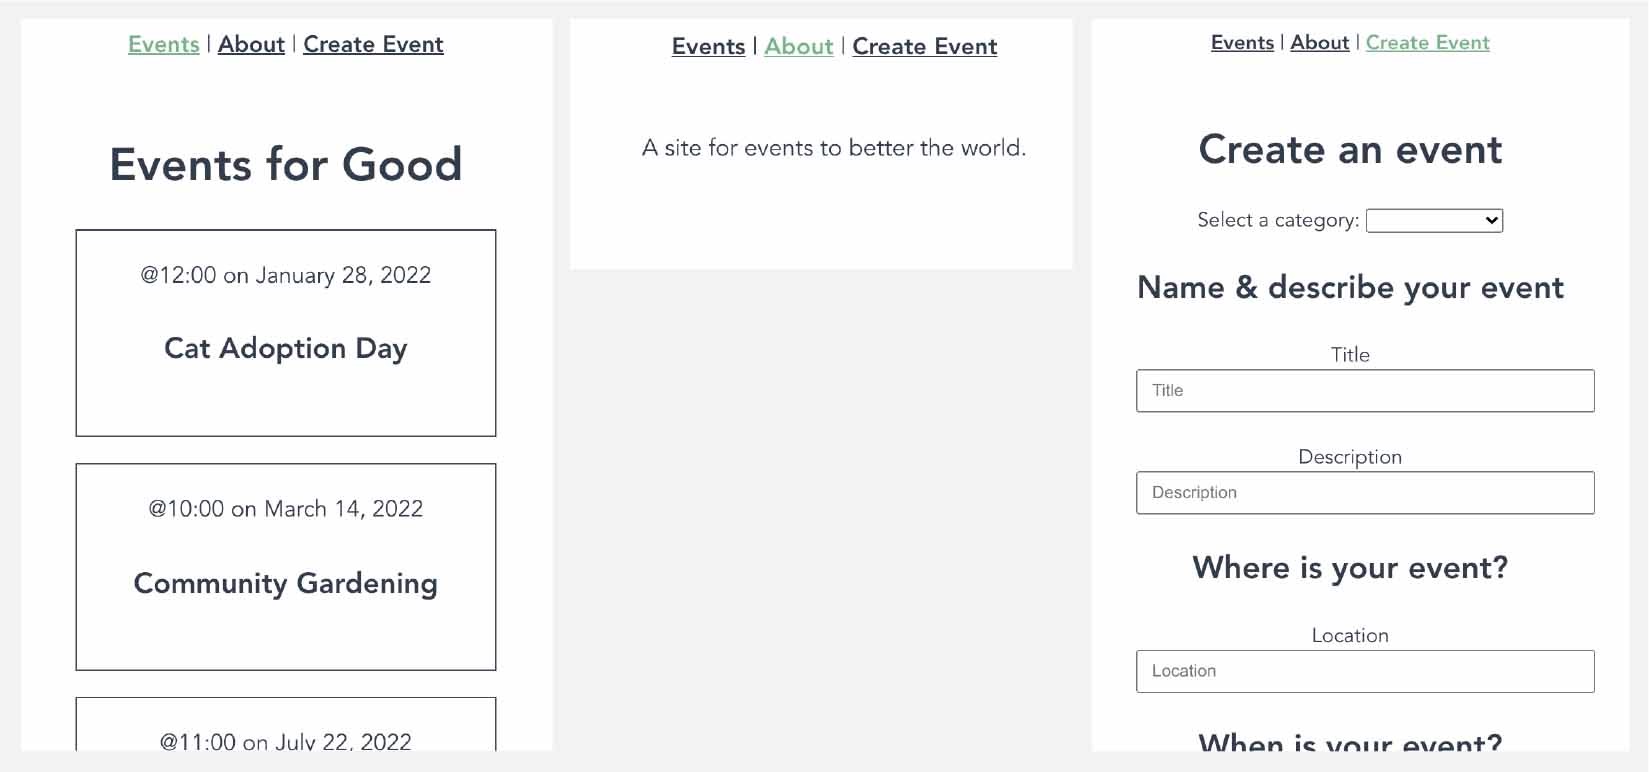The height and width of the screenshot is (772, 1649).
Task: Click into the Location input field
Action: [x=1365, y=672]
